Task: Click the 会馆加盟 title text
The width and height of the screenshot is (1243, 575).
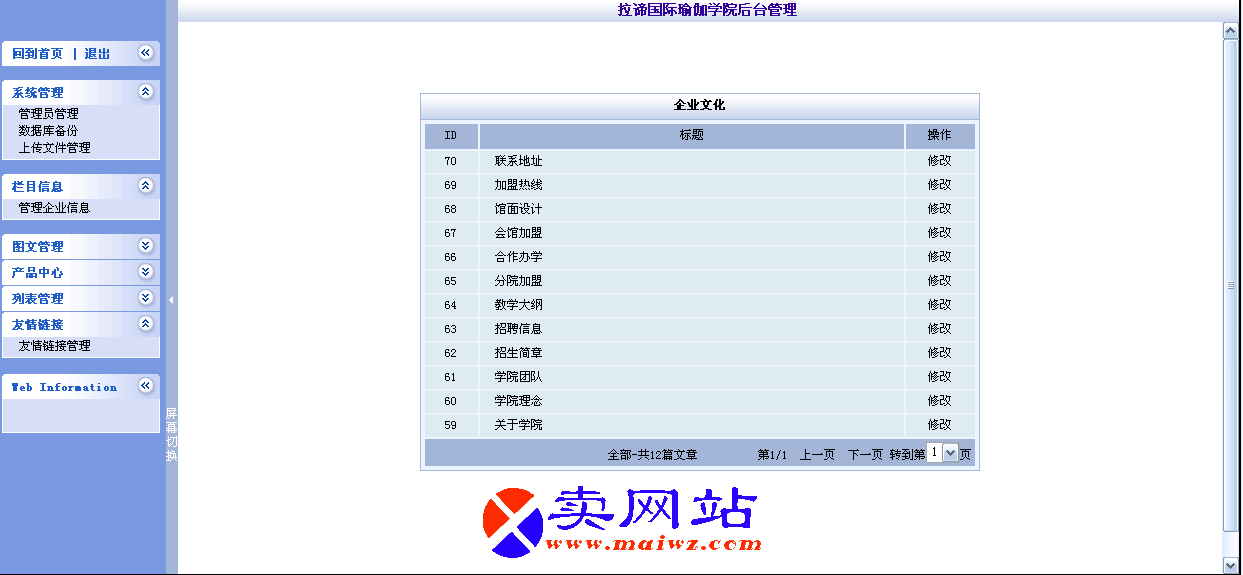Action: pyautogui.click(x=518, y=233)
